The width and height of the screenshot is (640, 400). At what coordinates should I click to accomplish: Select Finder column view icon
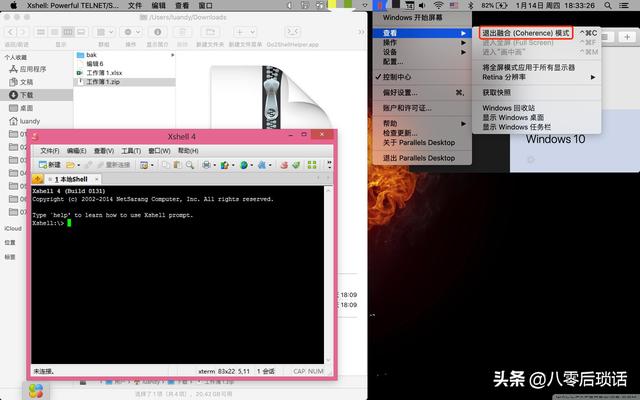coord(68,32)
